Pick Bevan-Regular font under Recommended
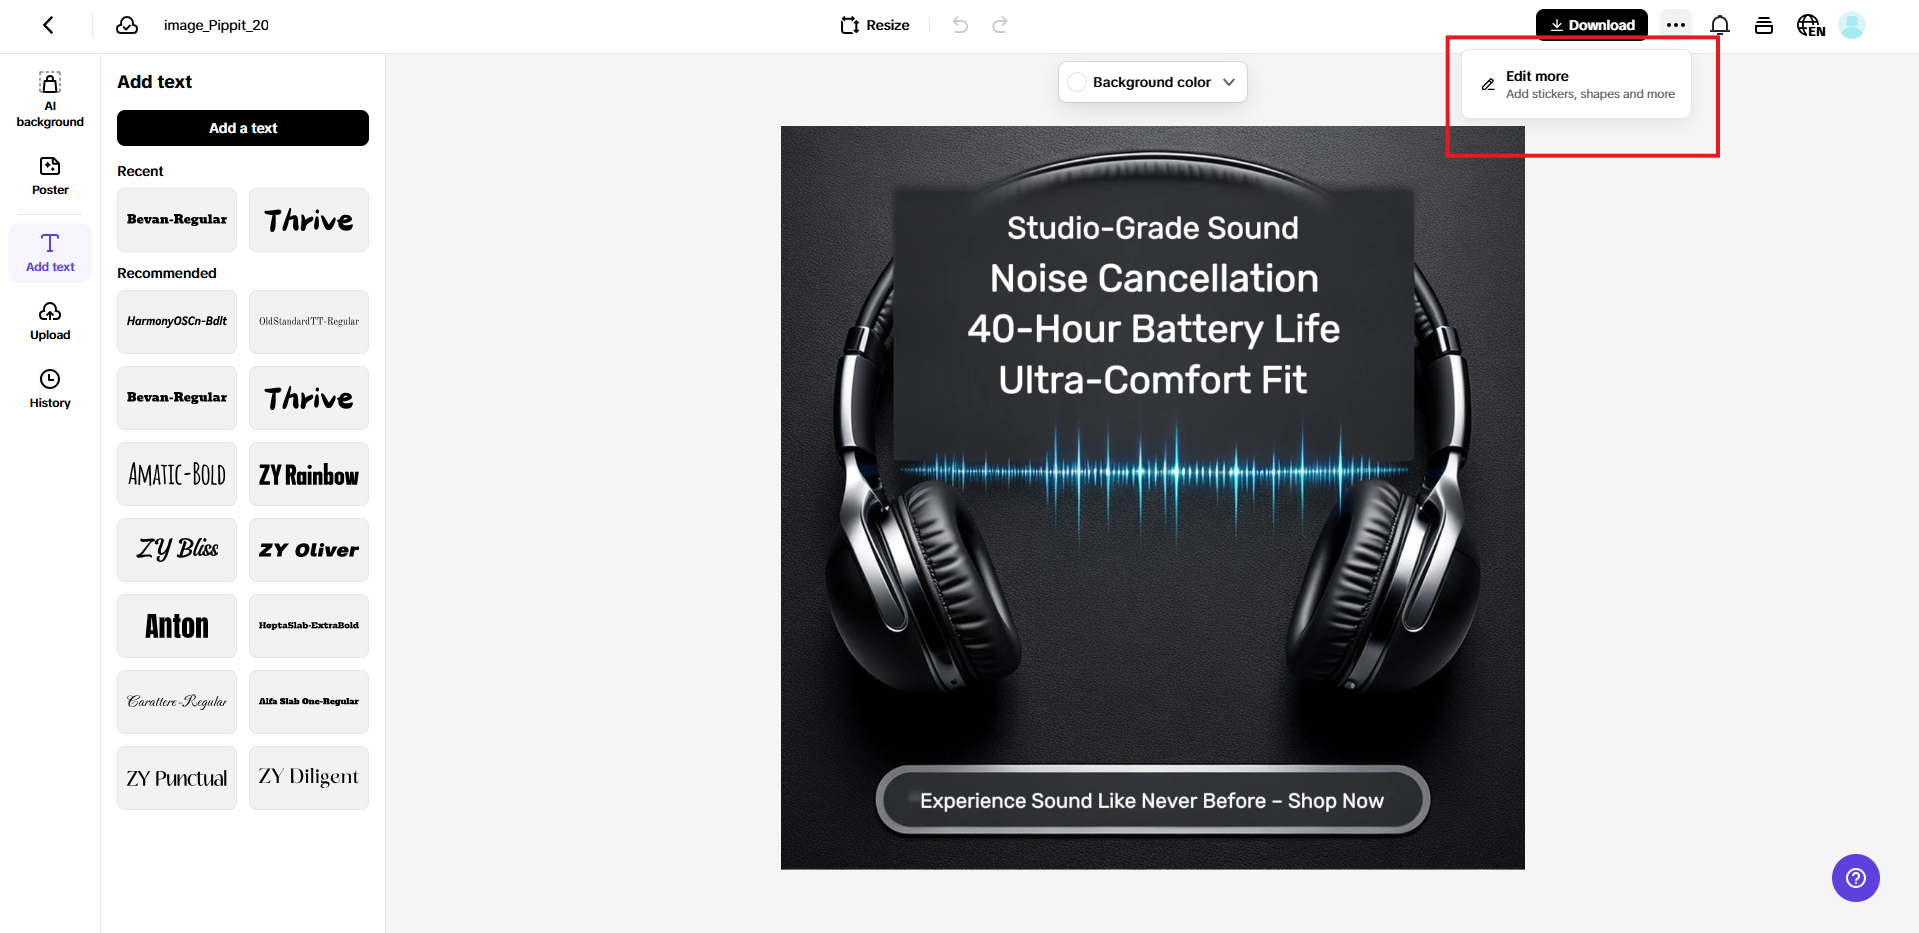 click(x=177, y=398)
